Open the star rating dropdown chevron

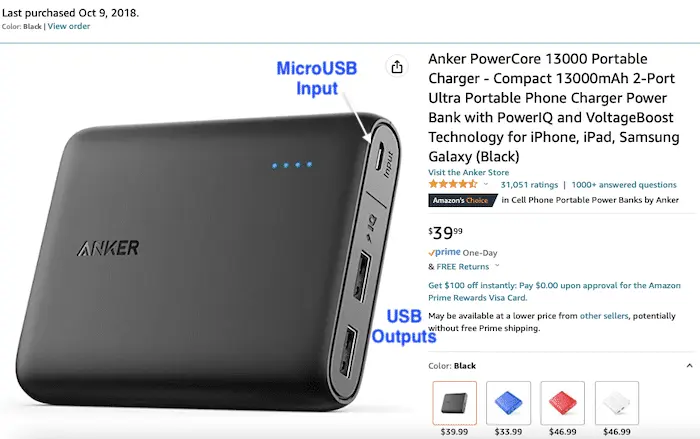[486, 184]
